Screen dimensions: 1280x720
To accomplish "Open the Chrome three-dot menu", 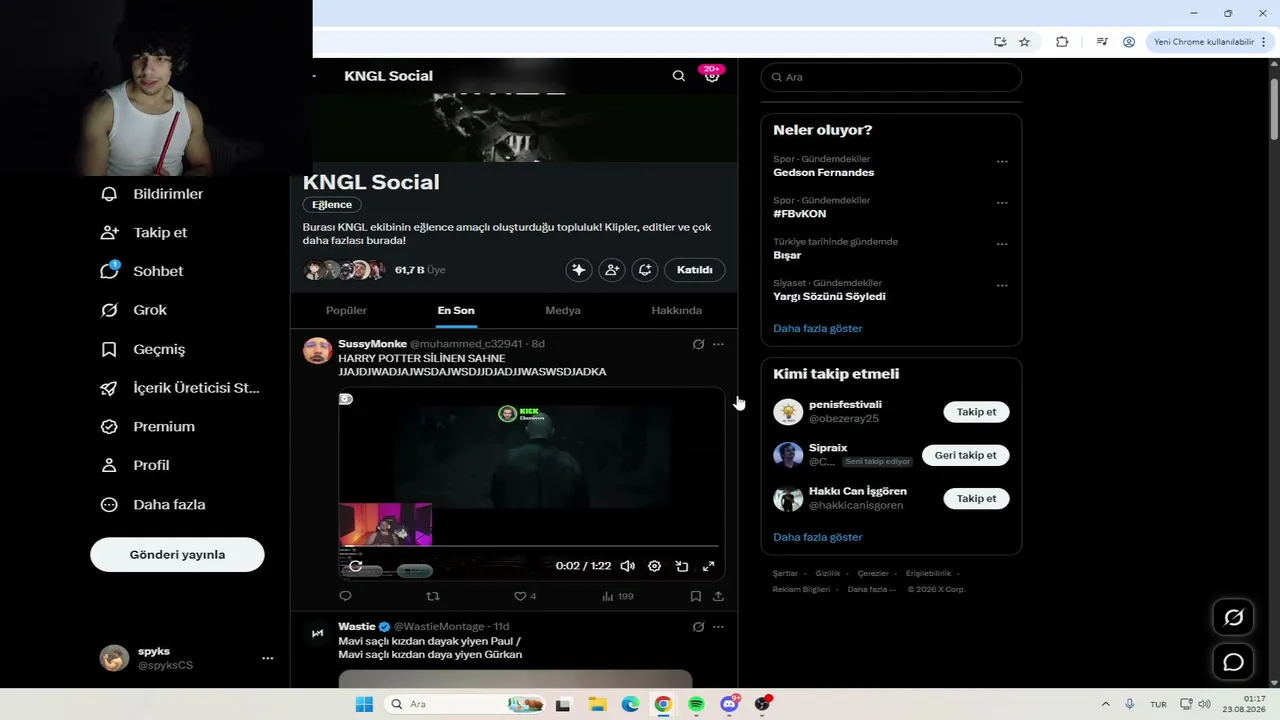I will click(x=1264, y=42).
